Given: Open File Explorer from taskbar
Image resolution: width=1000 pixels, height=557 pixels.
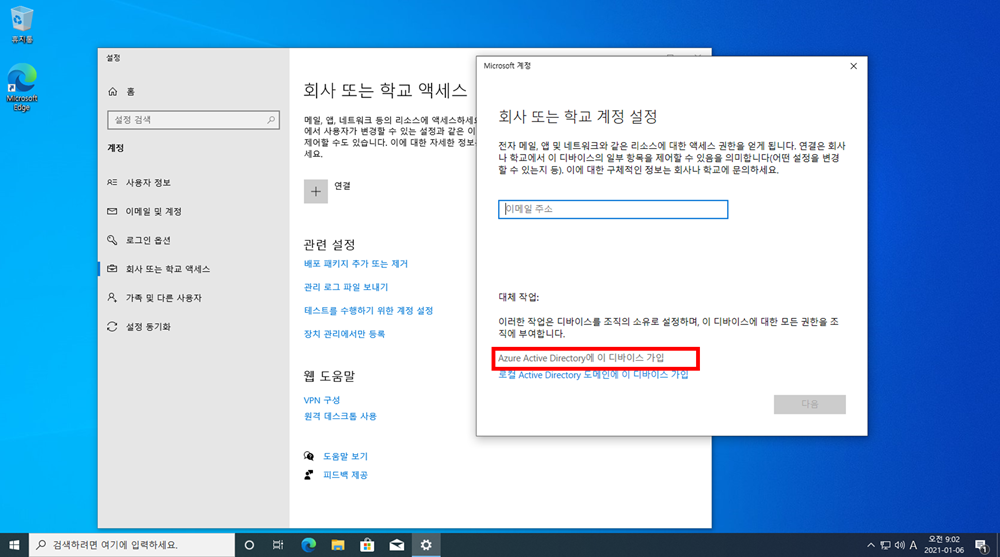Looking at the screenshot, I should tap(338, 545).
